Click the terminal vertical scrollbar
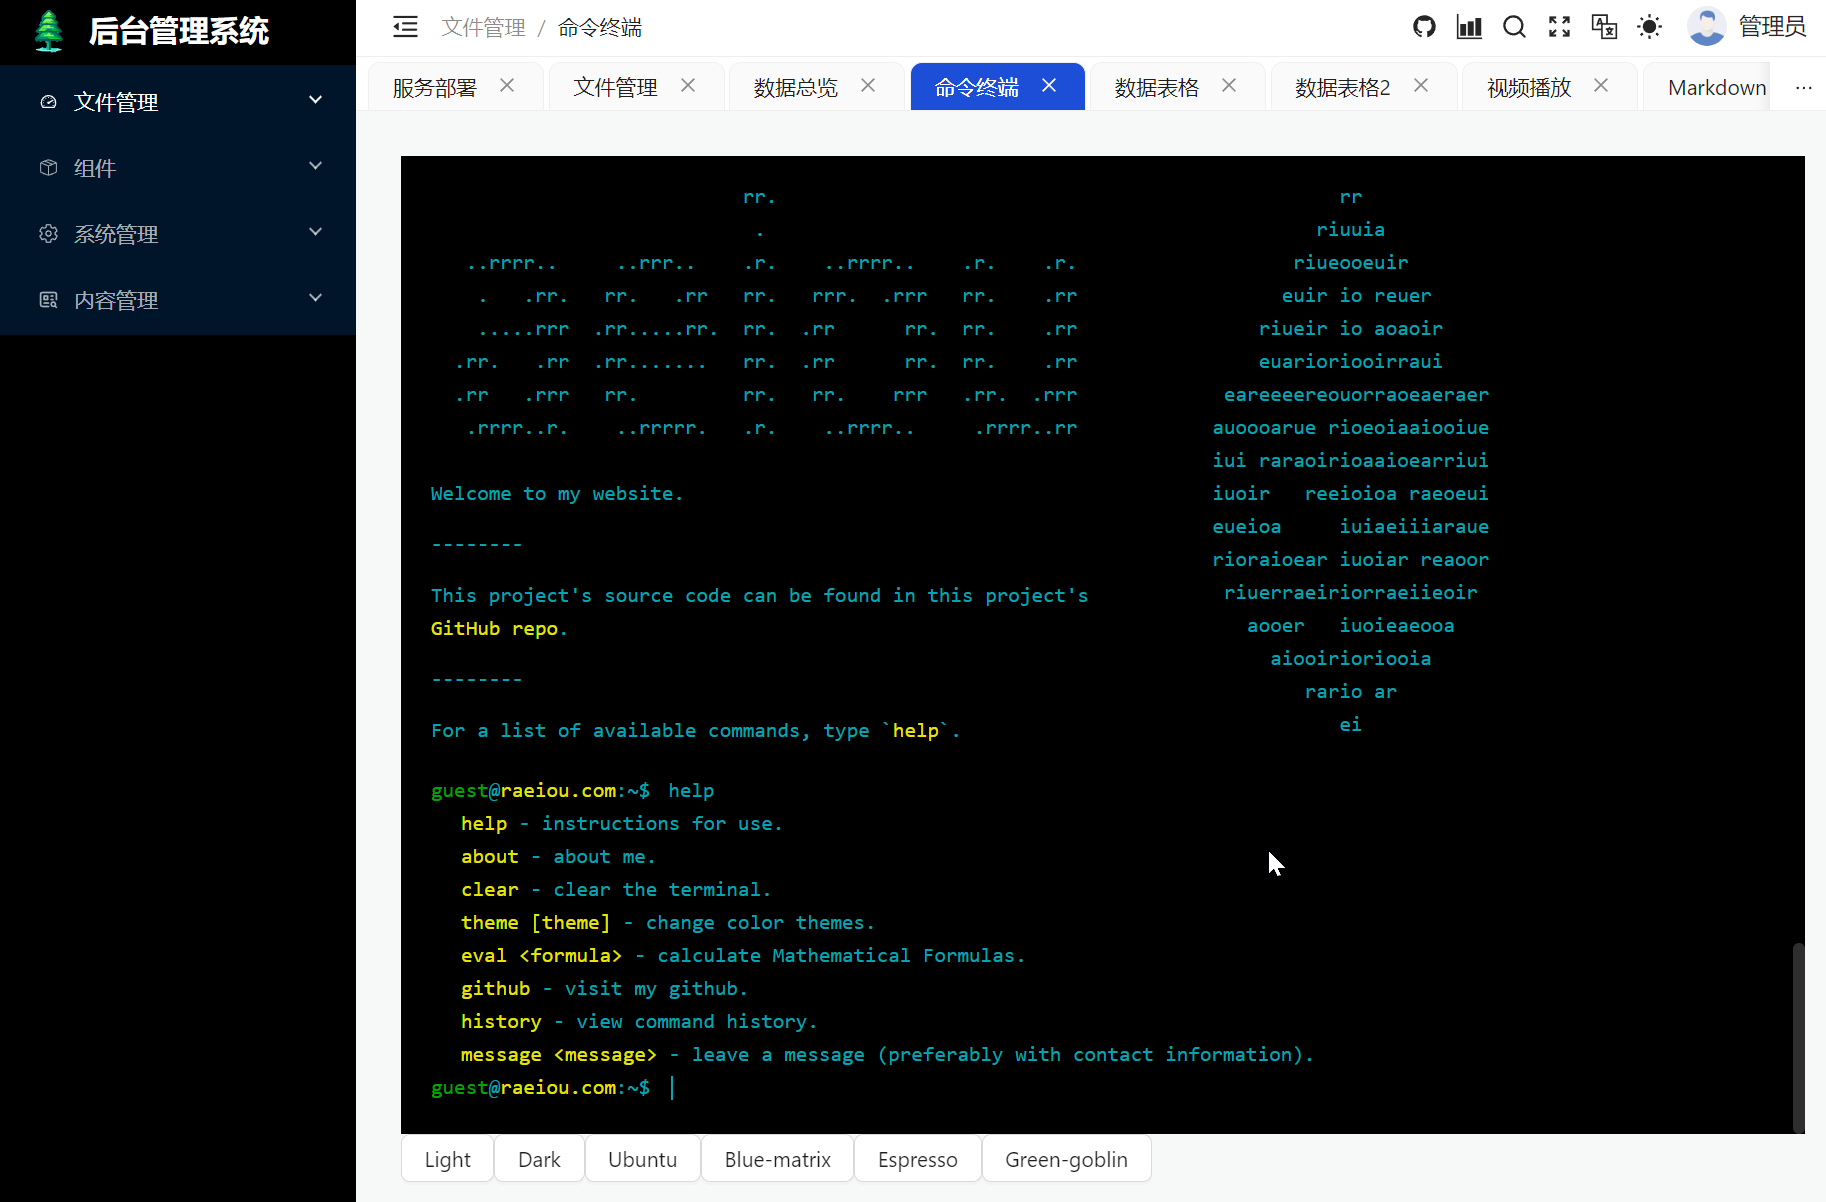The image size is (1826, 1202). pos(1797,1035)
